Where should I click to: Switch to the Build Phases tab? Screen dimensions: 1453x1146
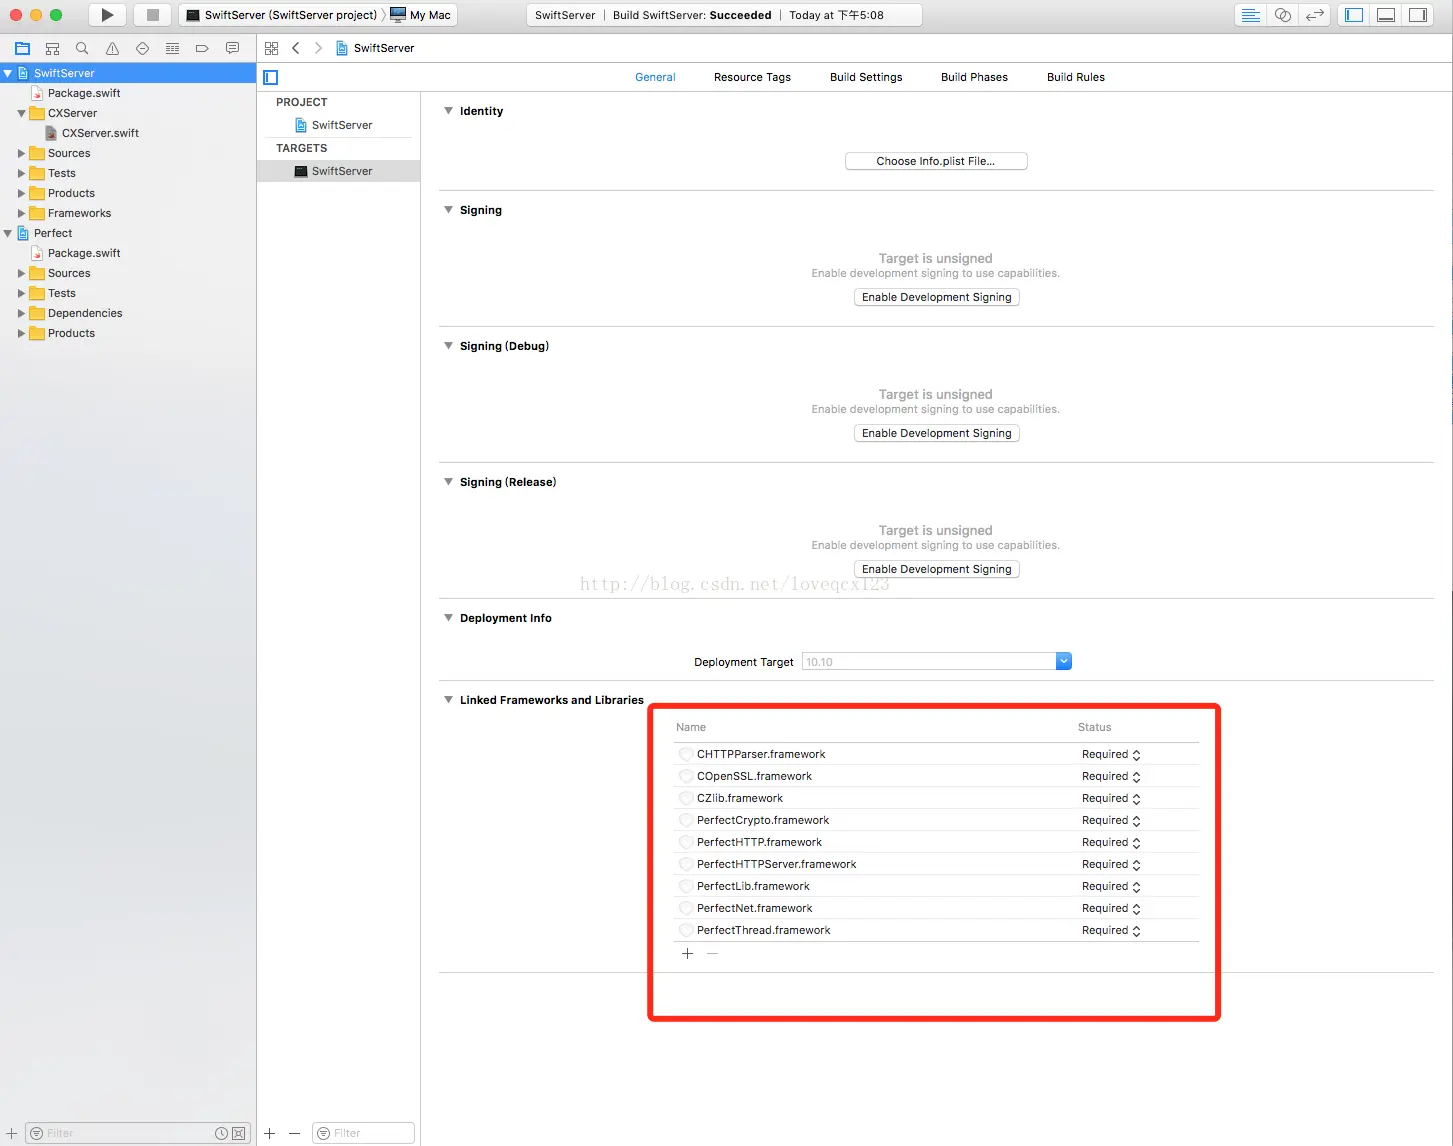(x=974, y=77)
